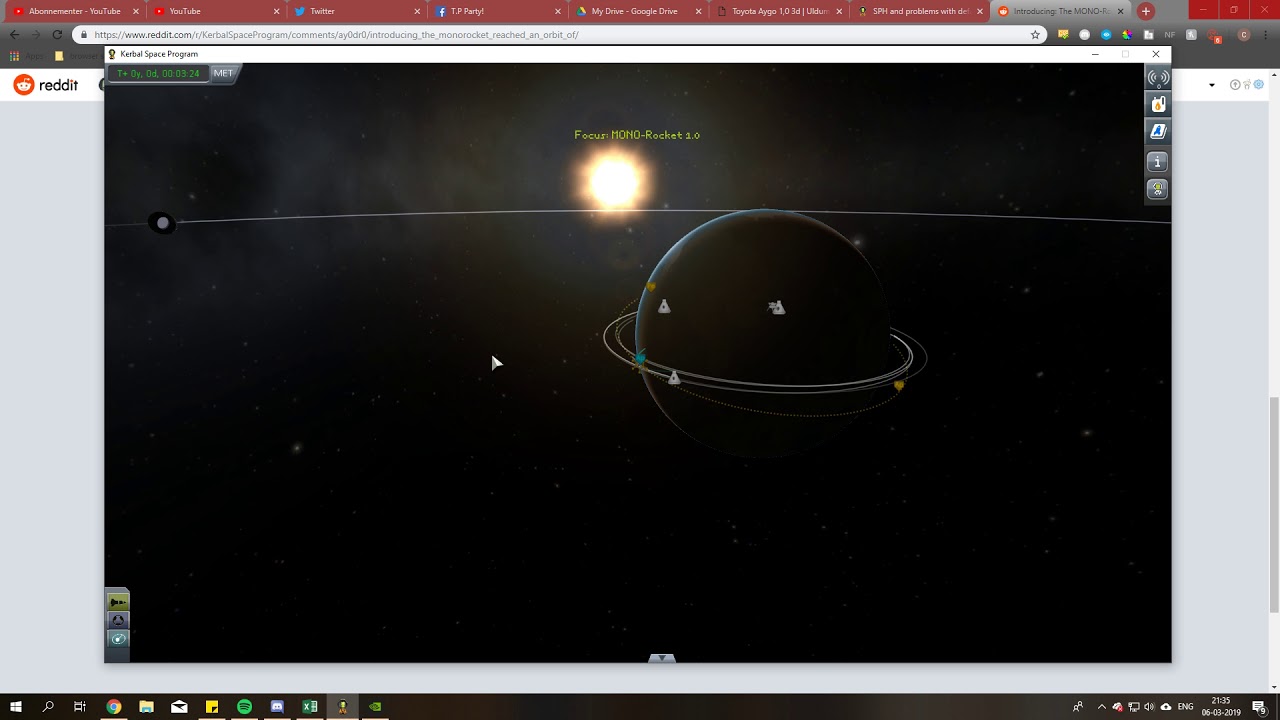Click the blue gear icon on the reddit header

[1258, 85]
